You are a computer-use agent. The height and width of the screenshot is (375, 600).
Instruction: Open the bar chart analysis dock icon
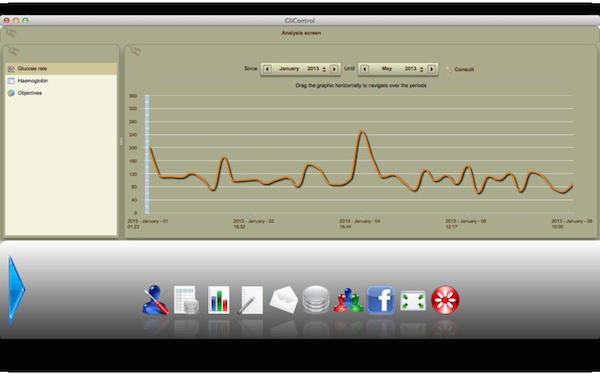(218, 300)
